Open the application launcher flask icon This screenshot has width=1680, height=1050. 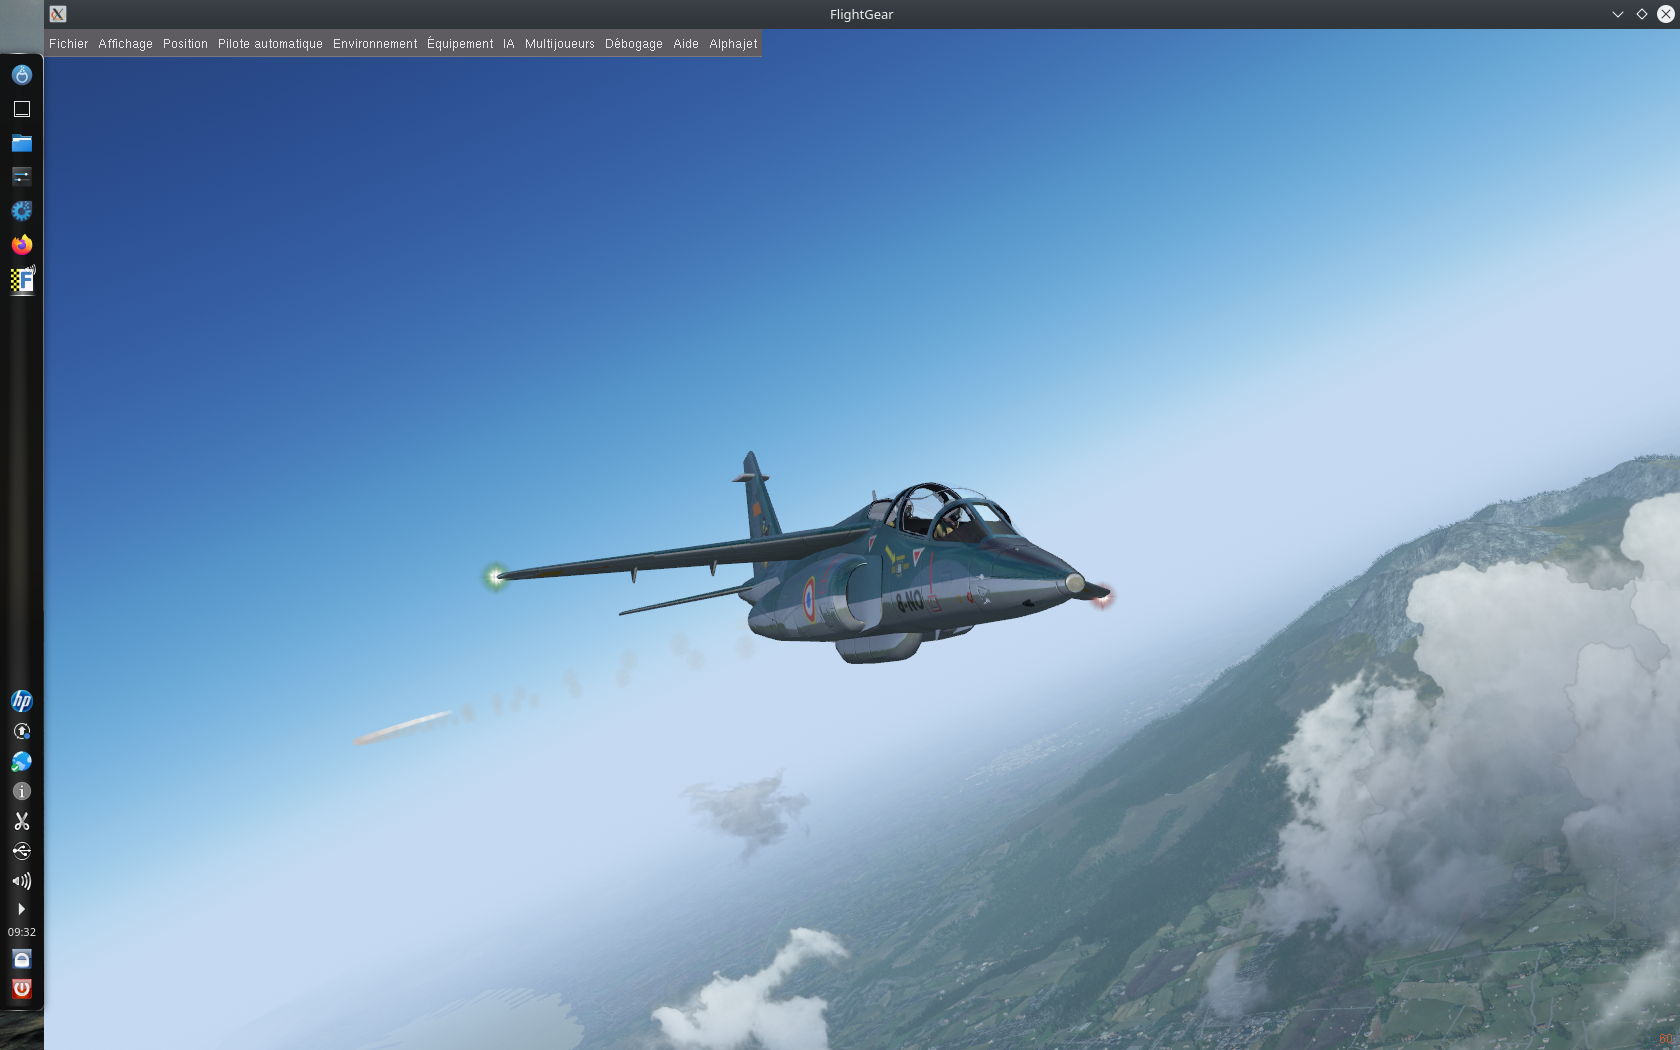click(x=22, y=75)
